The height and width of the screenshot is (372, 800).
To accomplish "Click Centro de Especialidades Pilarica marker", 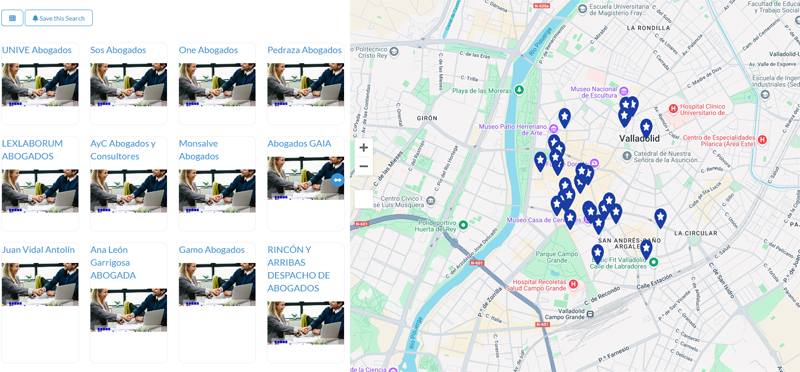I will pos(762,139).
